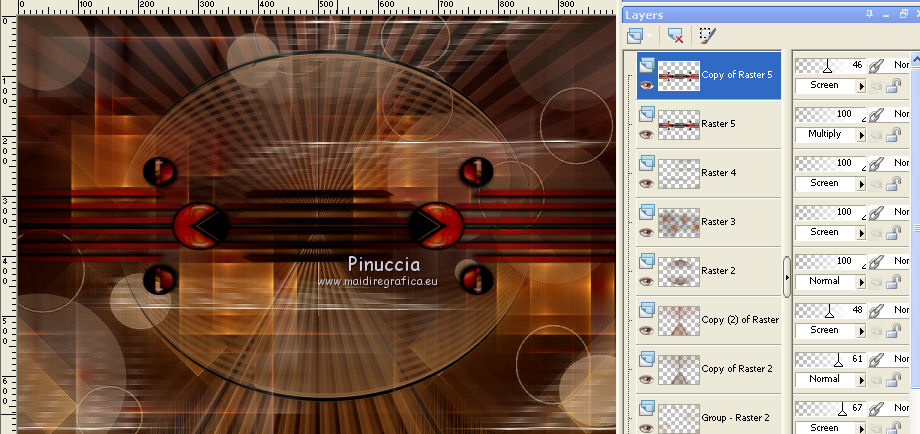Hide the Group - Raster 2 layer
Image resolution: width=920 pixels, height=434 pixels.
click(x=647, y=428)
